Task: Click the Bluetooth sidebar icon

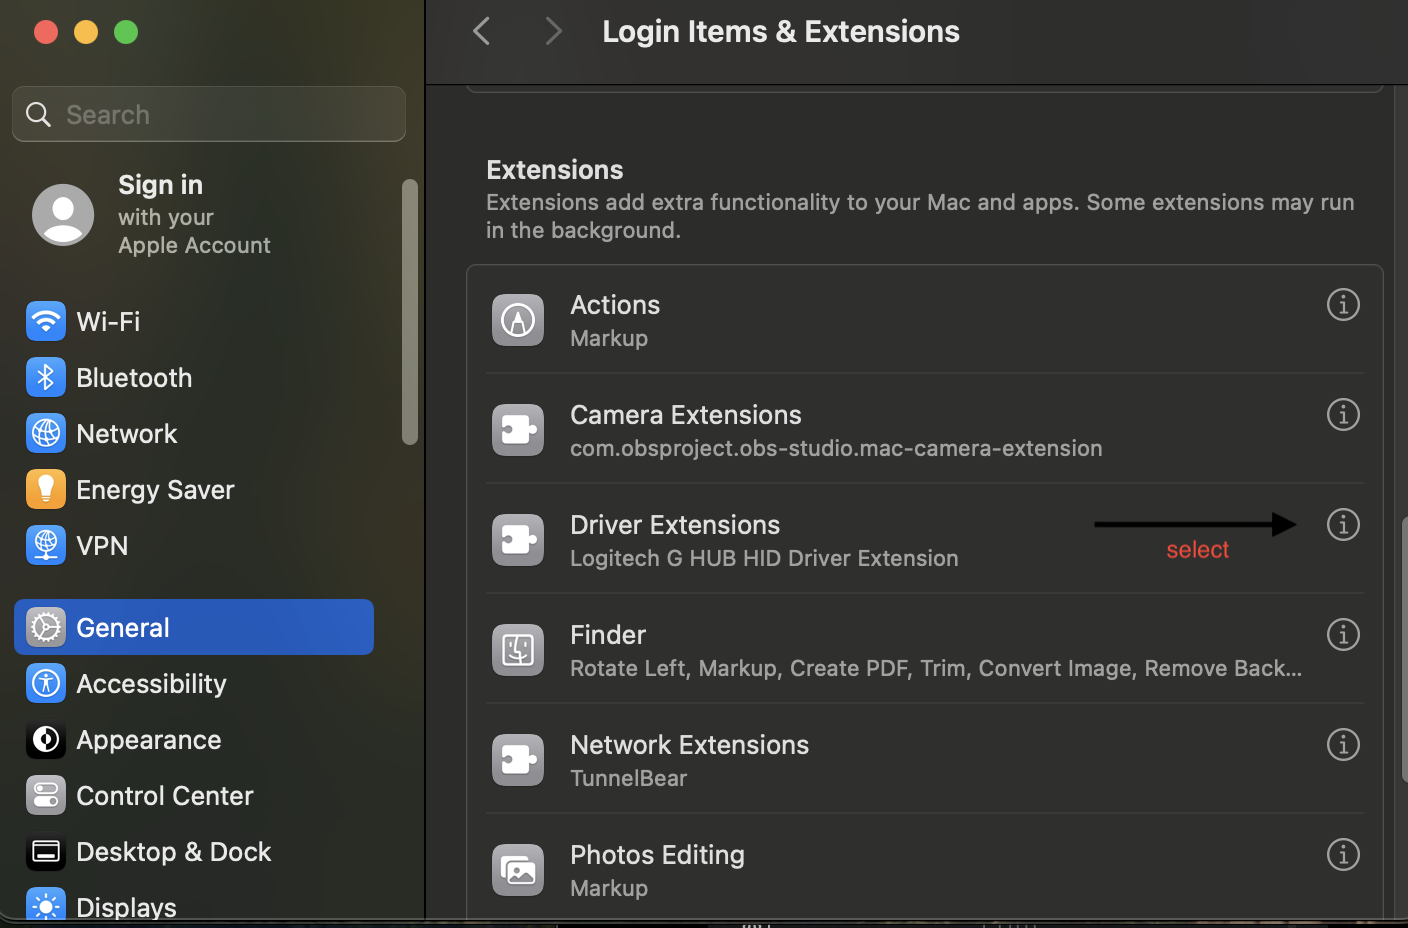Action: (46, 378)
